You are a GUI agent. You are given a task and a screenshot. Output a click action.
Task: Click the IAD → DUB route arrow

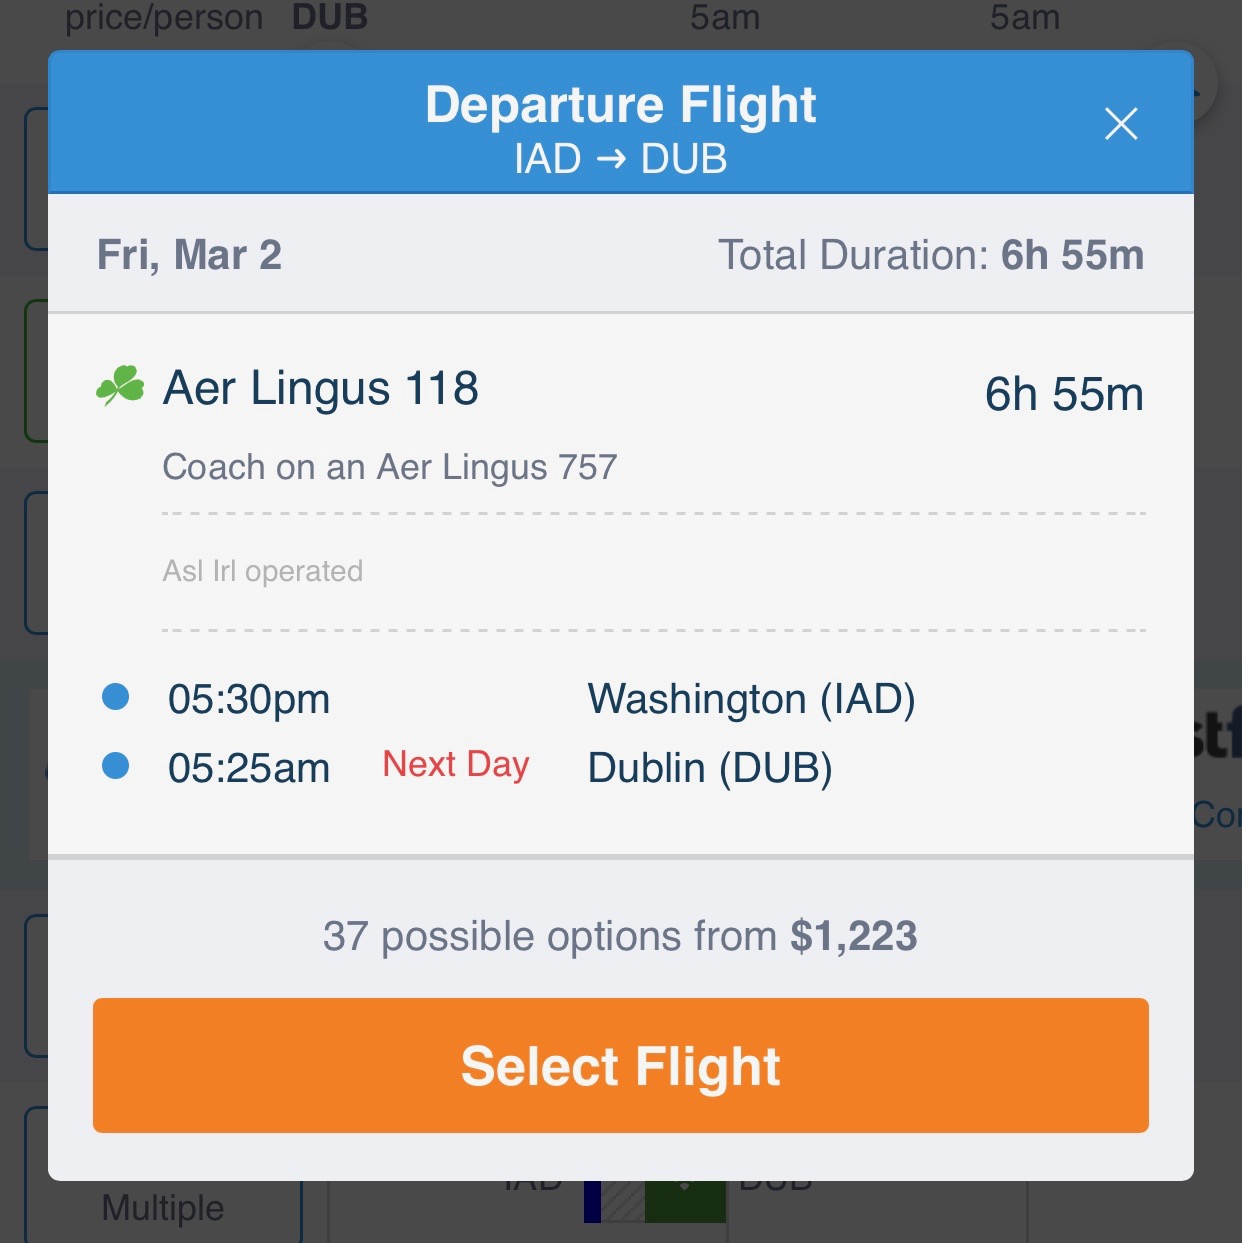[611, 159]
